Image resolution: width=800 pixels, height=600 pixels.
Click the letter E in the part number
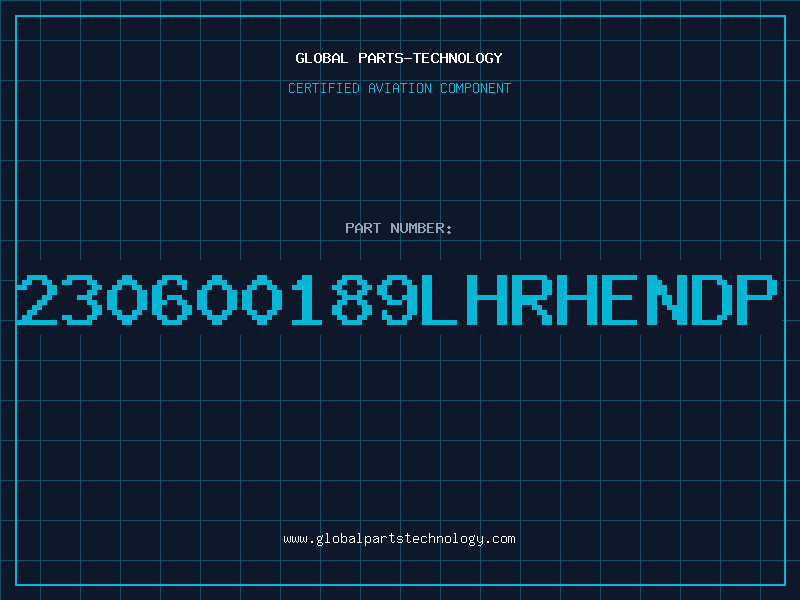(x=619, y=299)
